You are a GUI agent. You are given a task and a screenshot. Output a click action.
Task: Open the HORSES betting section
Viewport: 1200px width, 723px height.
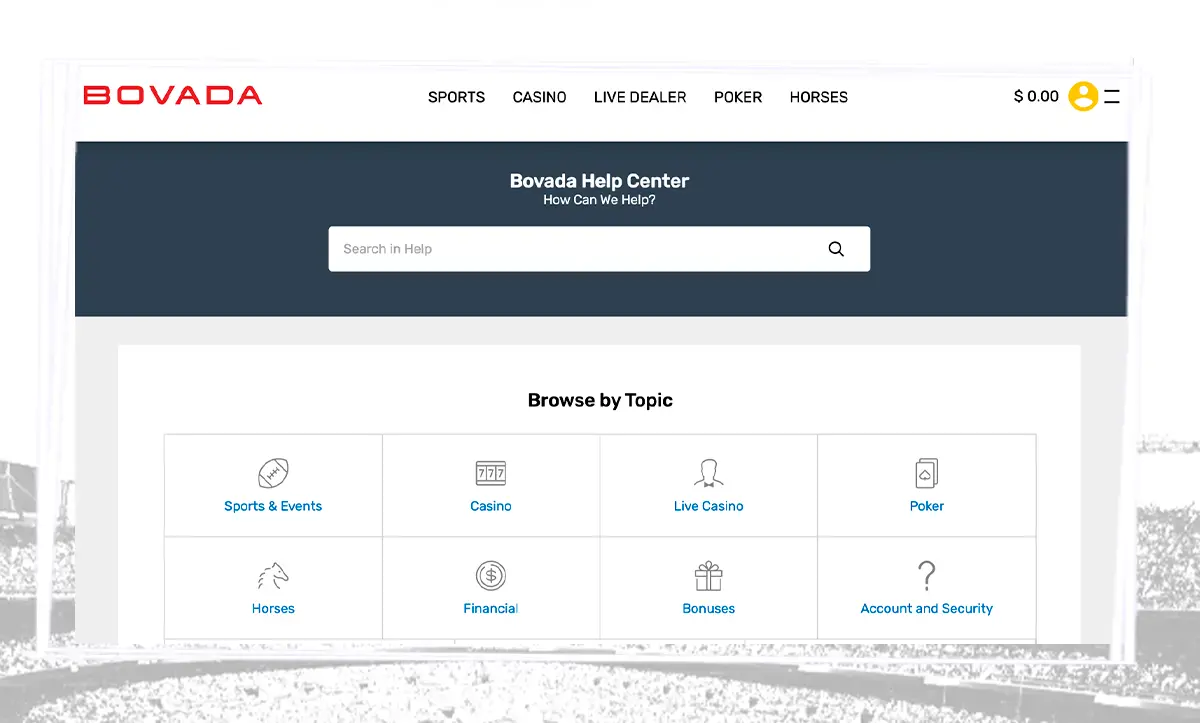pyautogui.click(x=818, y=97)
